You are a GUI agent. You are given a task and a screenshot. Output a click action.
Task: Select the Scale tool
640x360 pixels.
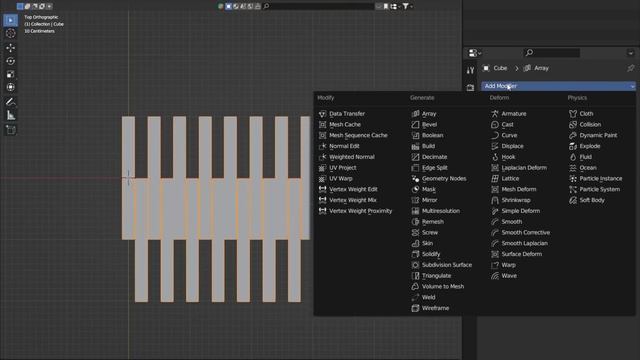[11, 74]
